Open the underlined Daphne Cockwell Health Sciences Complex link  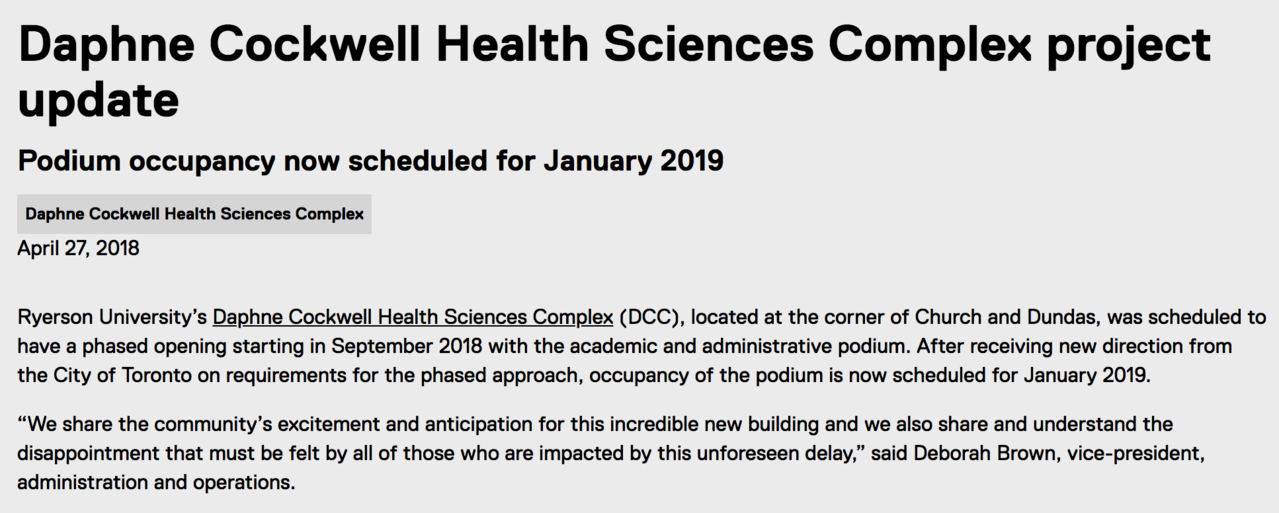click(x=413, y=318)
